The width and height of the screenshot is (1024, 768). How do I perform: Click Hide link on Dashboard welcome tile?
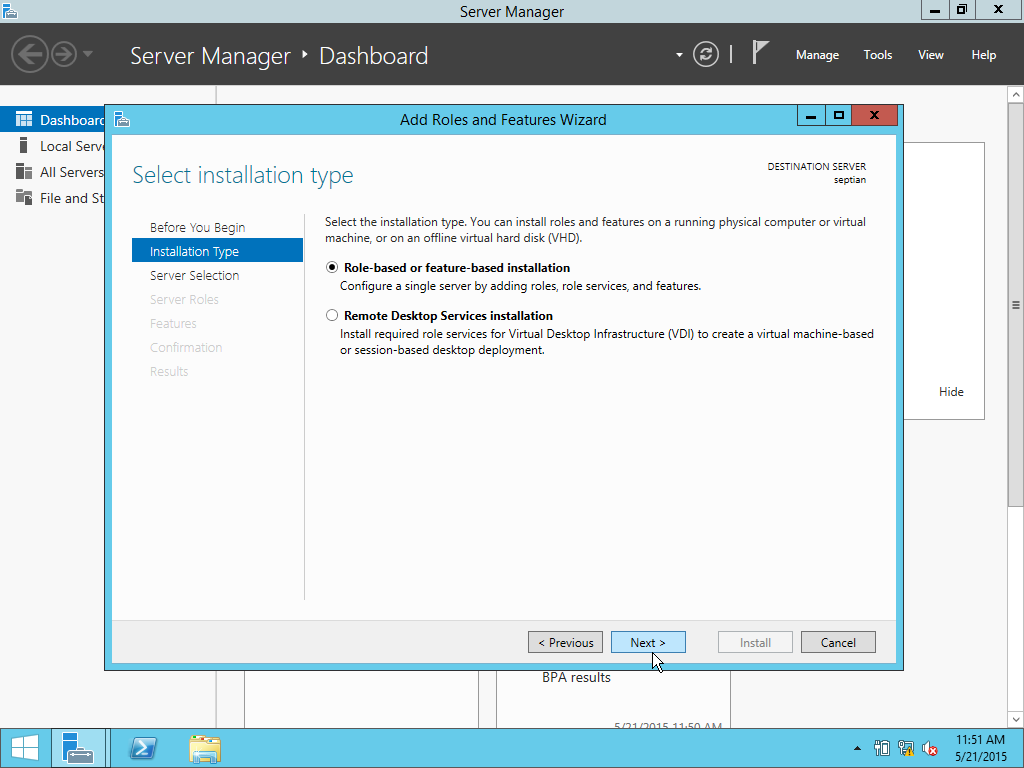coord(951,392)
